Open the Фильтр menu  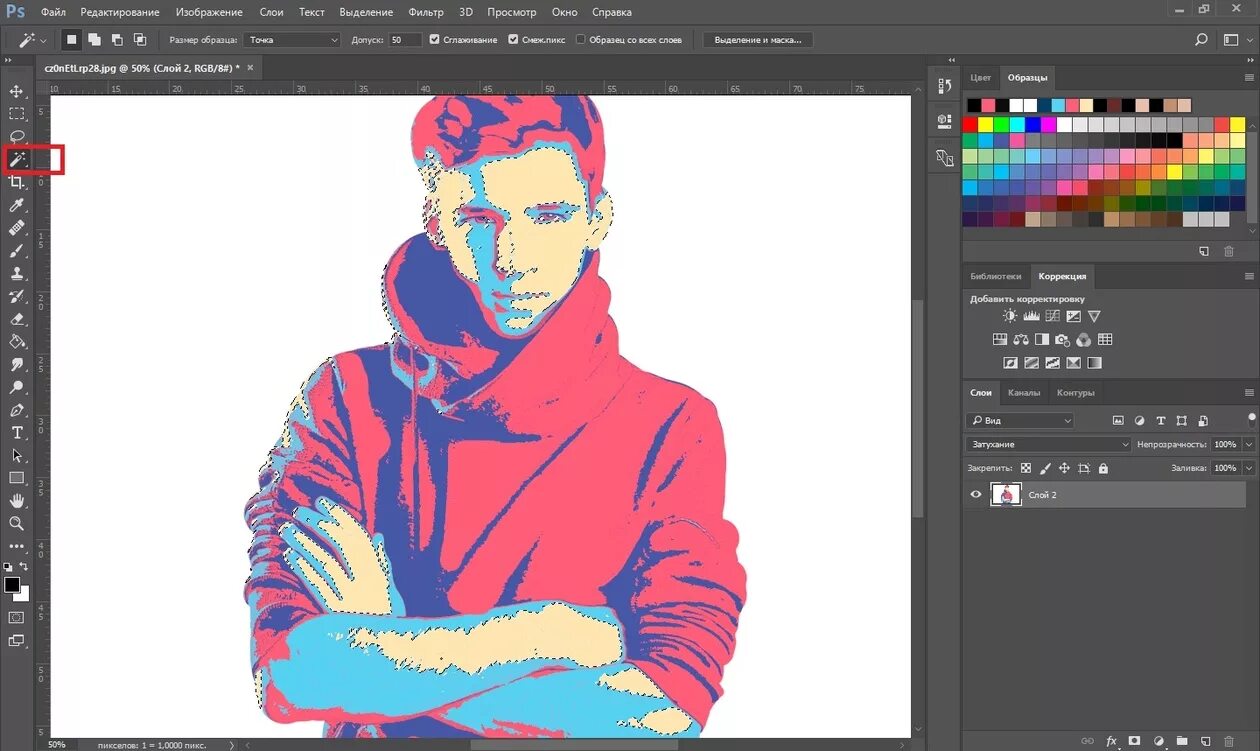coord(426,12)
